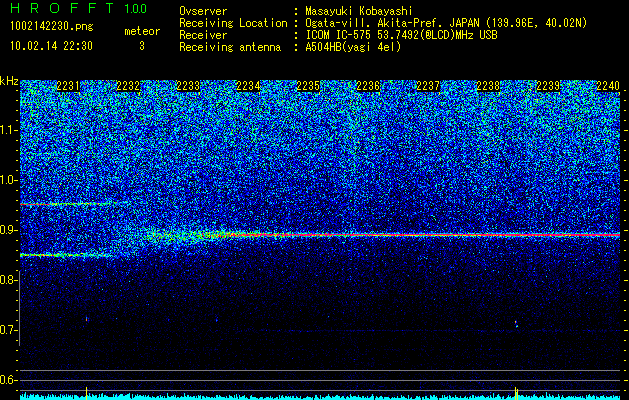Click the 0.7 kHz axis label
The width and height of the screenshot is (629, 400).
(x=8, y=330)
